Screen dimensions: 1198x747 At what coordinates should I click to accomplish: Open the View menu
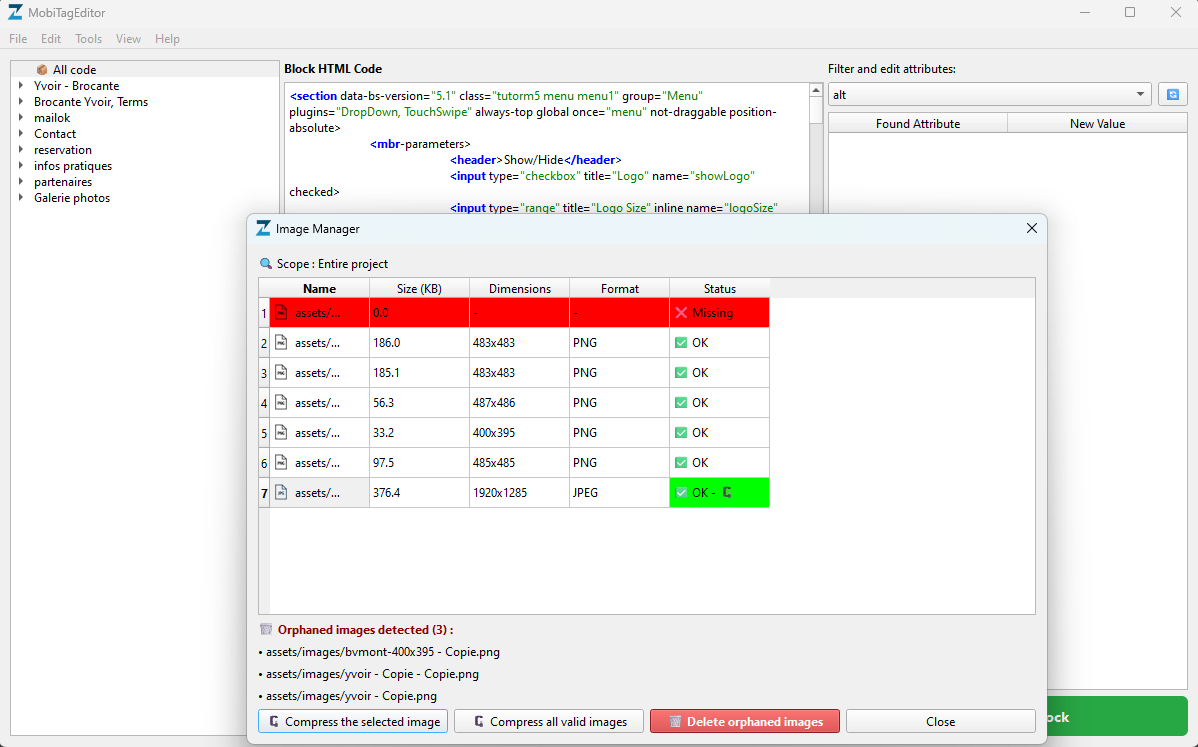[x=128, y=39]
